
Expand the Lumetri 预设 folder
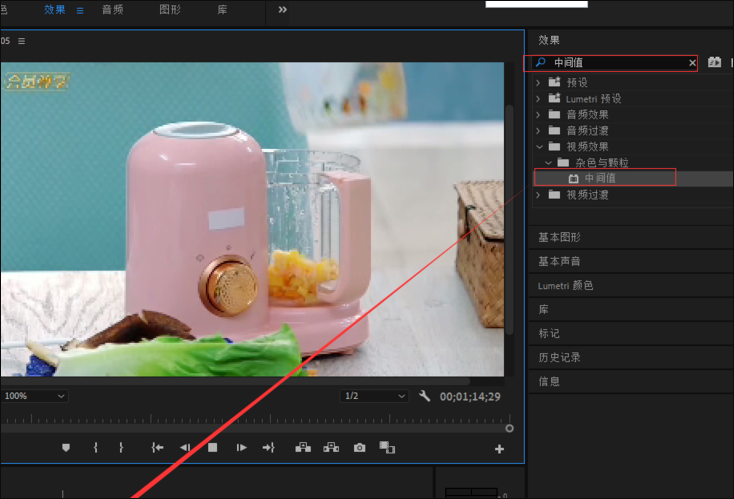[x=539, y=98]
